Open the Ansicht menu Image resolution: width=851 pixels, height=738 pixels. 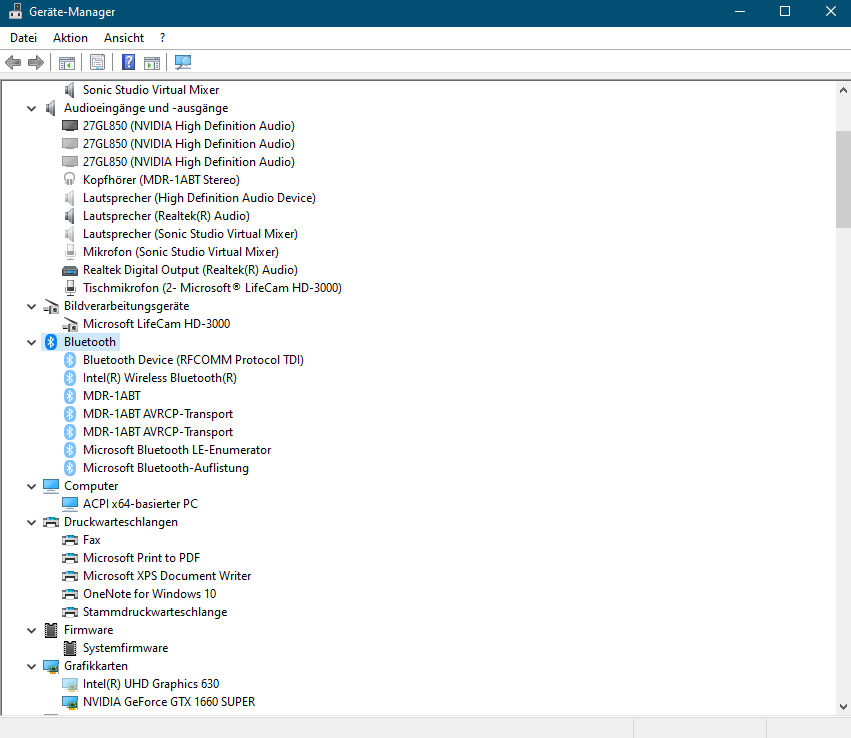(x=124, y=38)
